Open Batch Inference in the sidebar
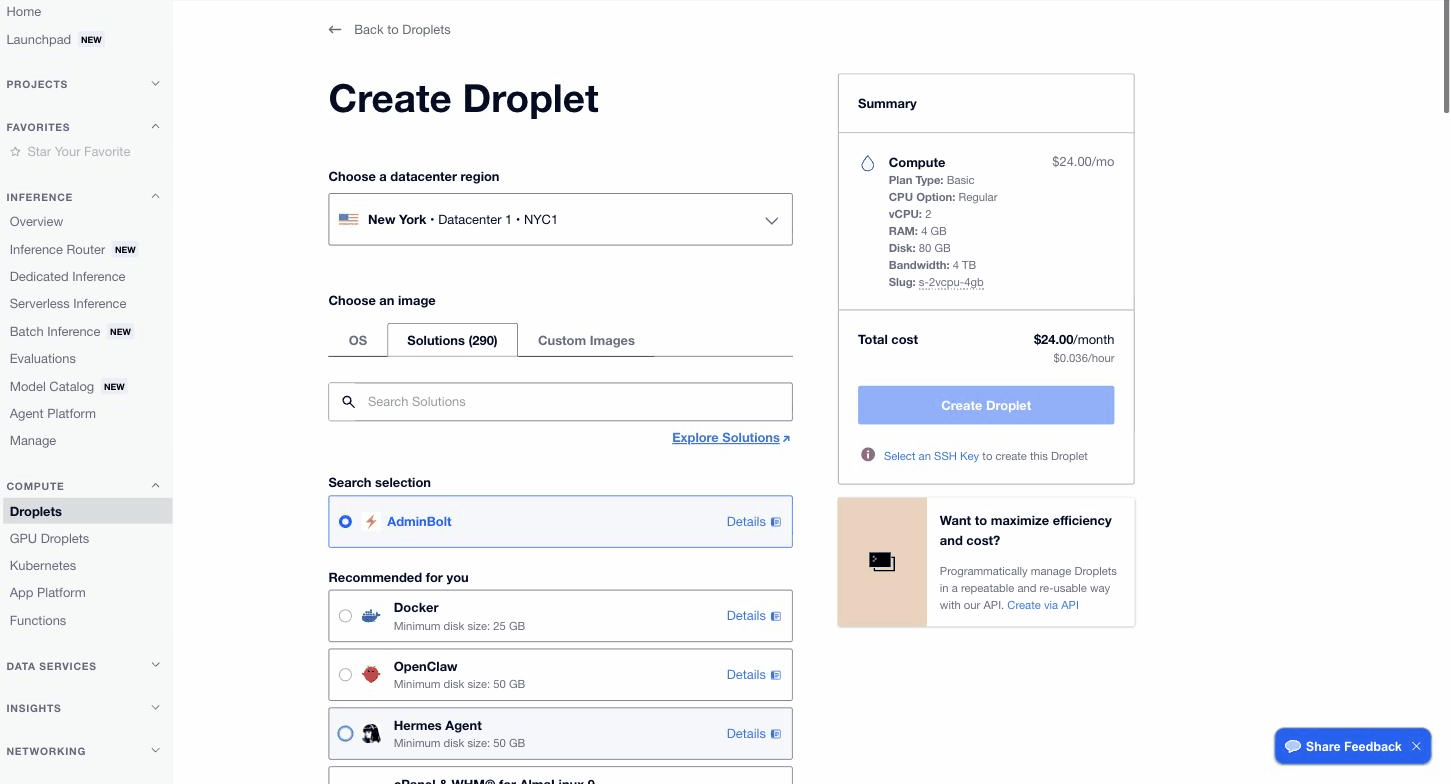The width and height of the screenshot is (1451, 784). 55,332
